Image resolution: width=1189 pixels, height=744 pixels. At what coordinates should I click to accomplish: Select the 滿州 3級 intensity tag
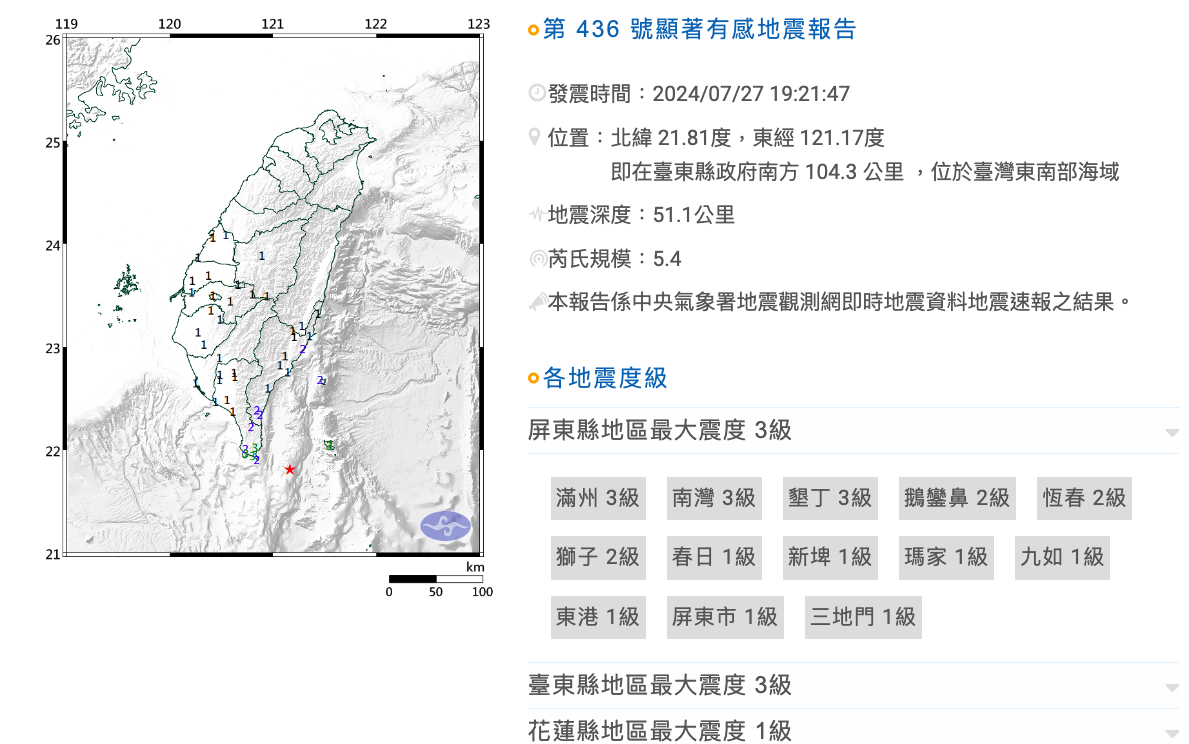[x=598, y=498]
